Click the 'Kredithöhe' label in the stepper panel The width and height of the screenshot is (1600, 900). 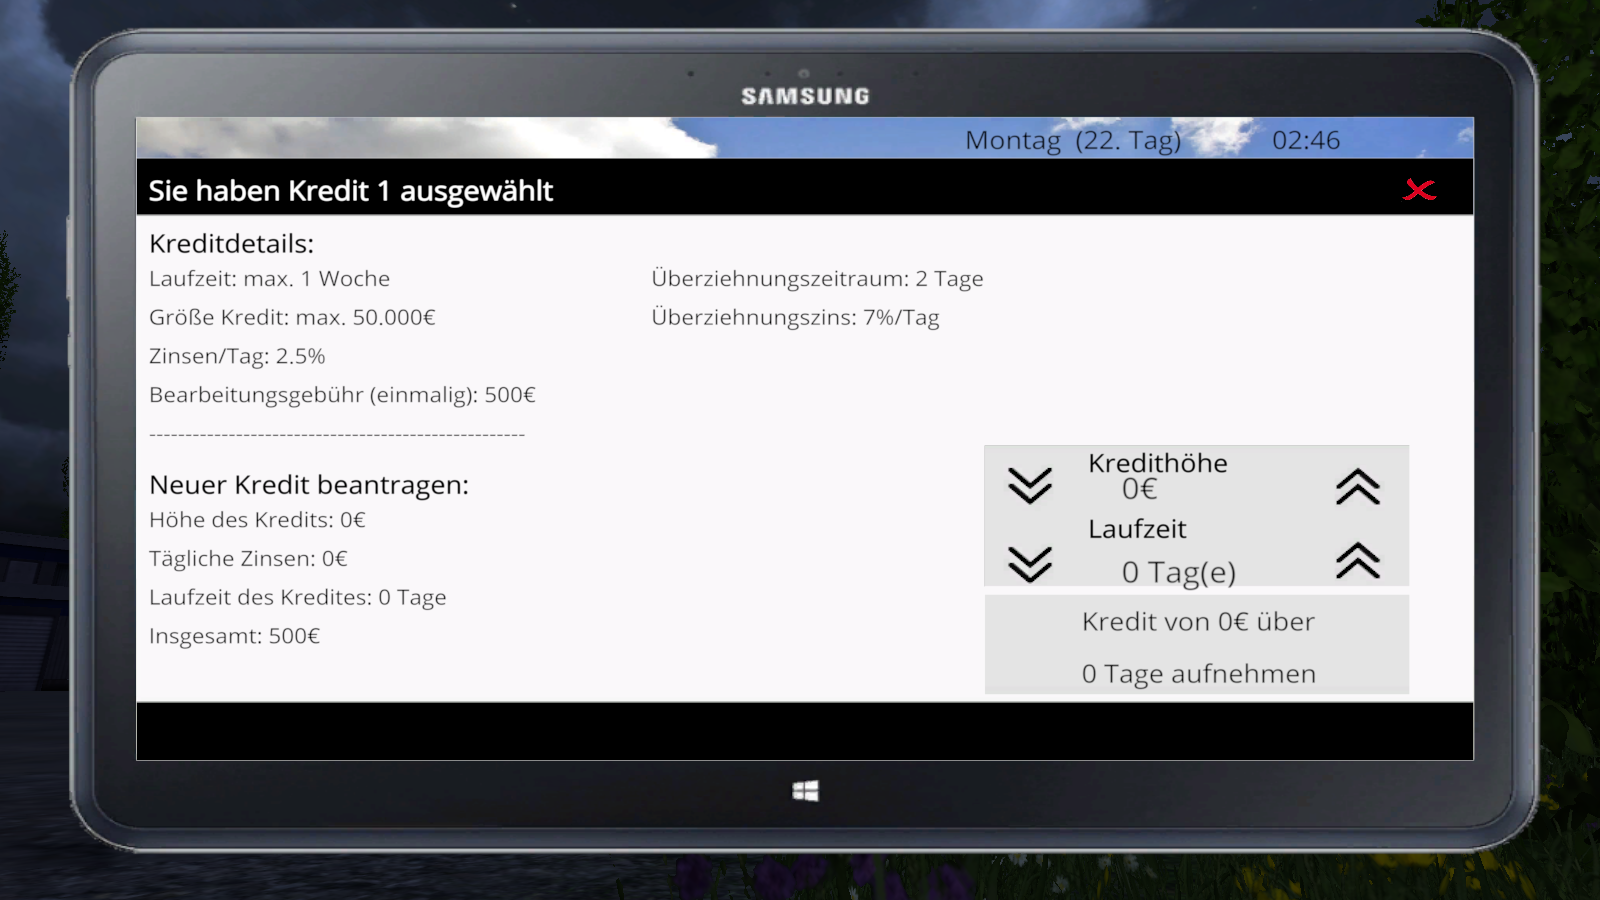(x=1158, y=463)
